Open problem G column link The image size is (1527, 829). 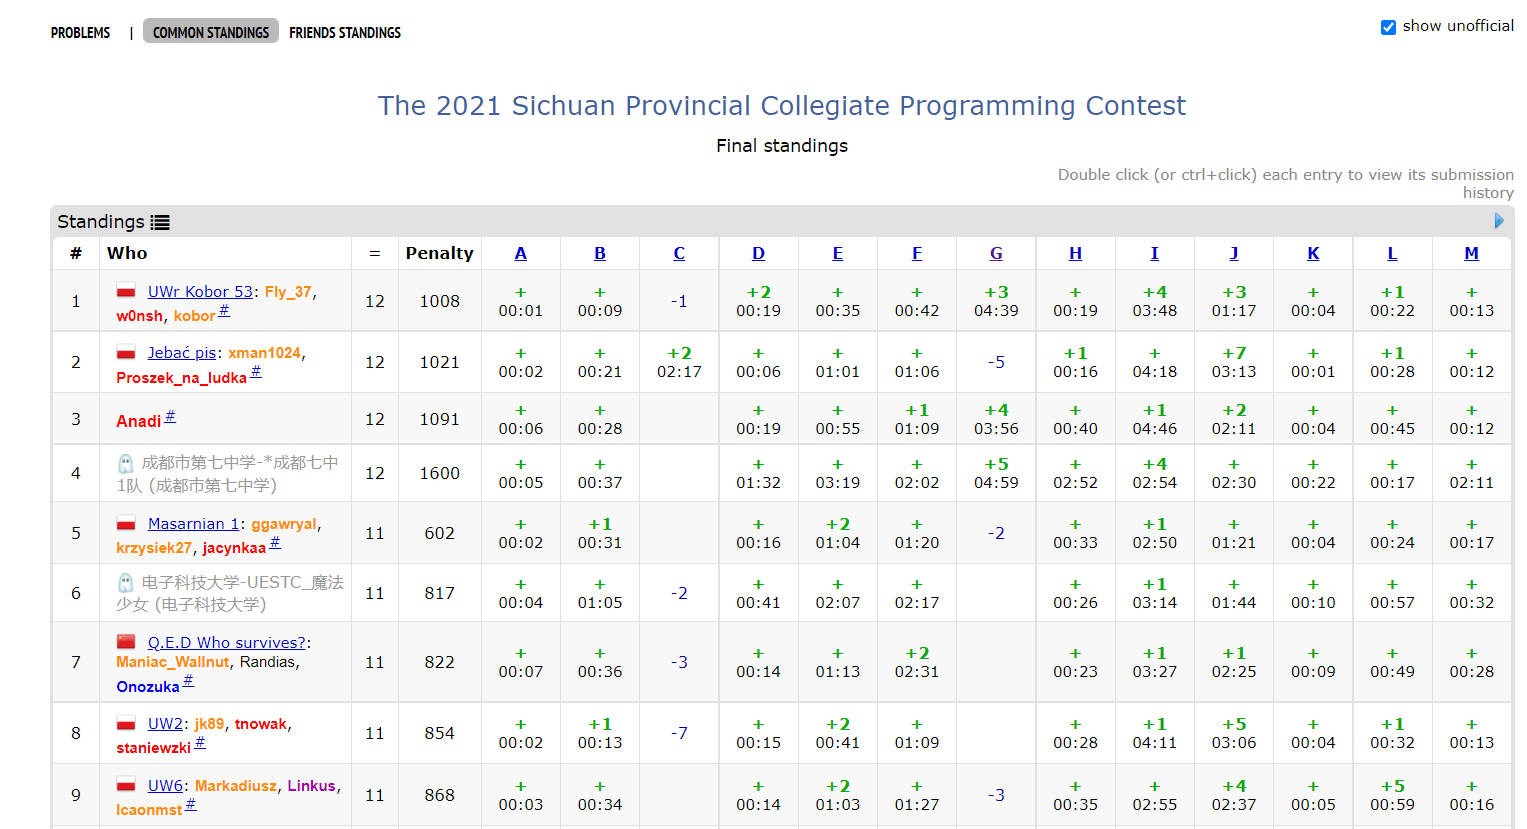(x=996, y=254)
